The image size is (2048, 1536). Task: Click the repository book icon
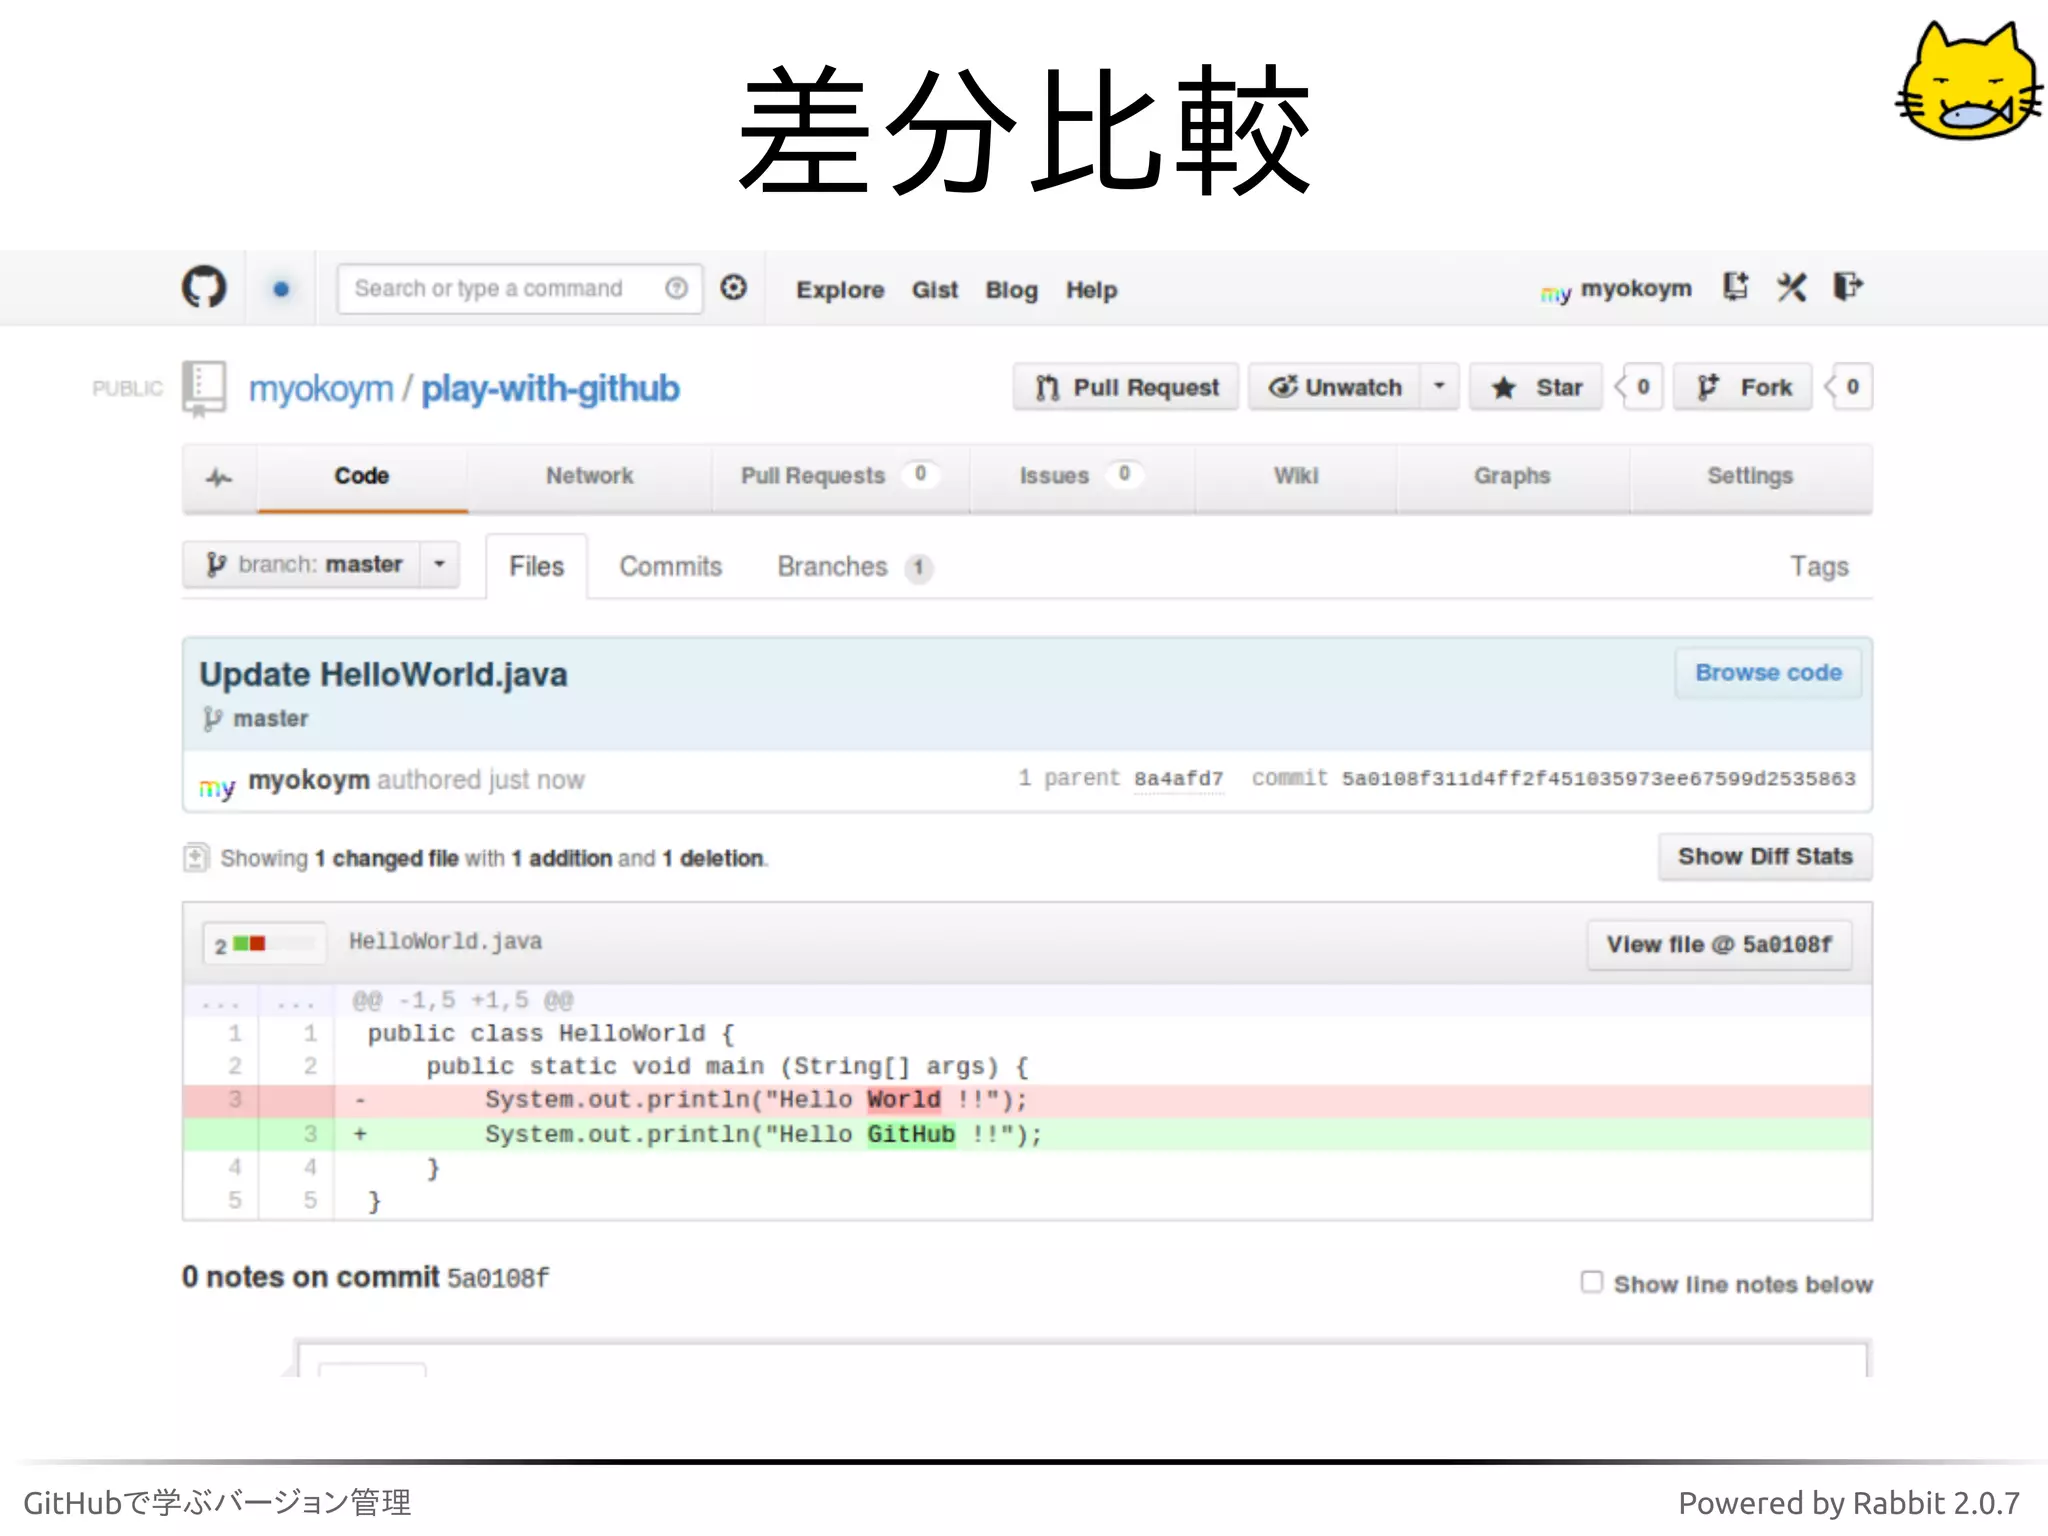pos(204,388)
